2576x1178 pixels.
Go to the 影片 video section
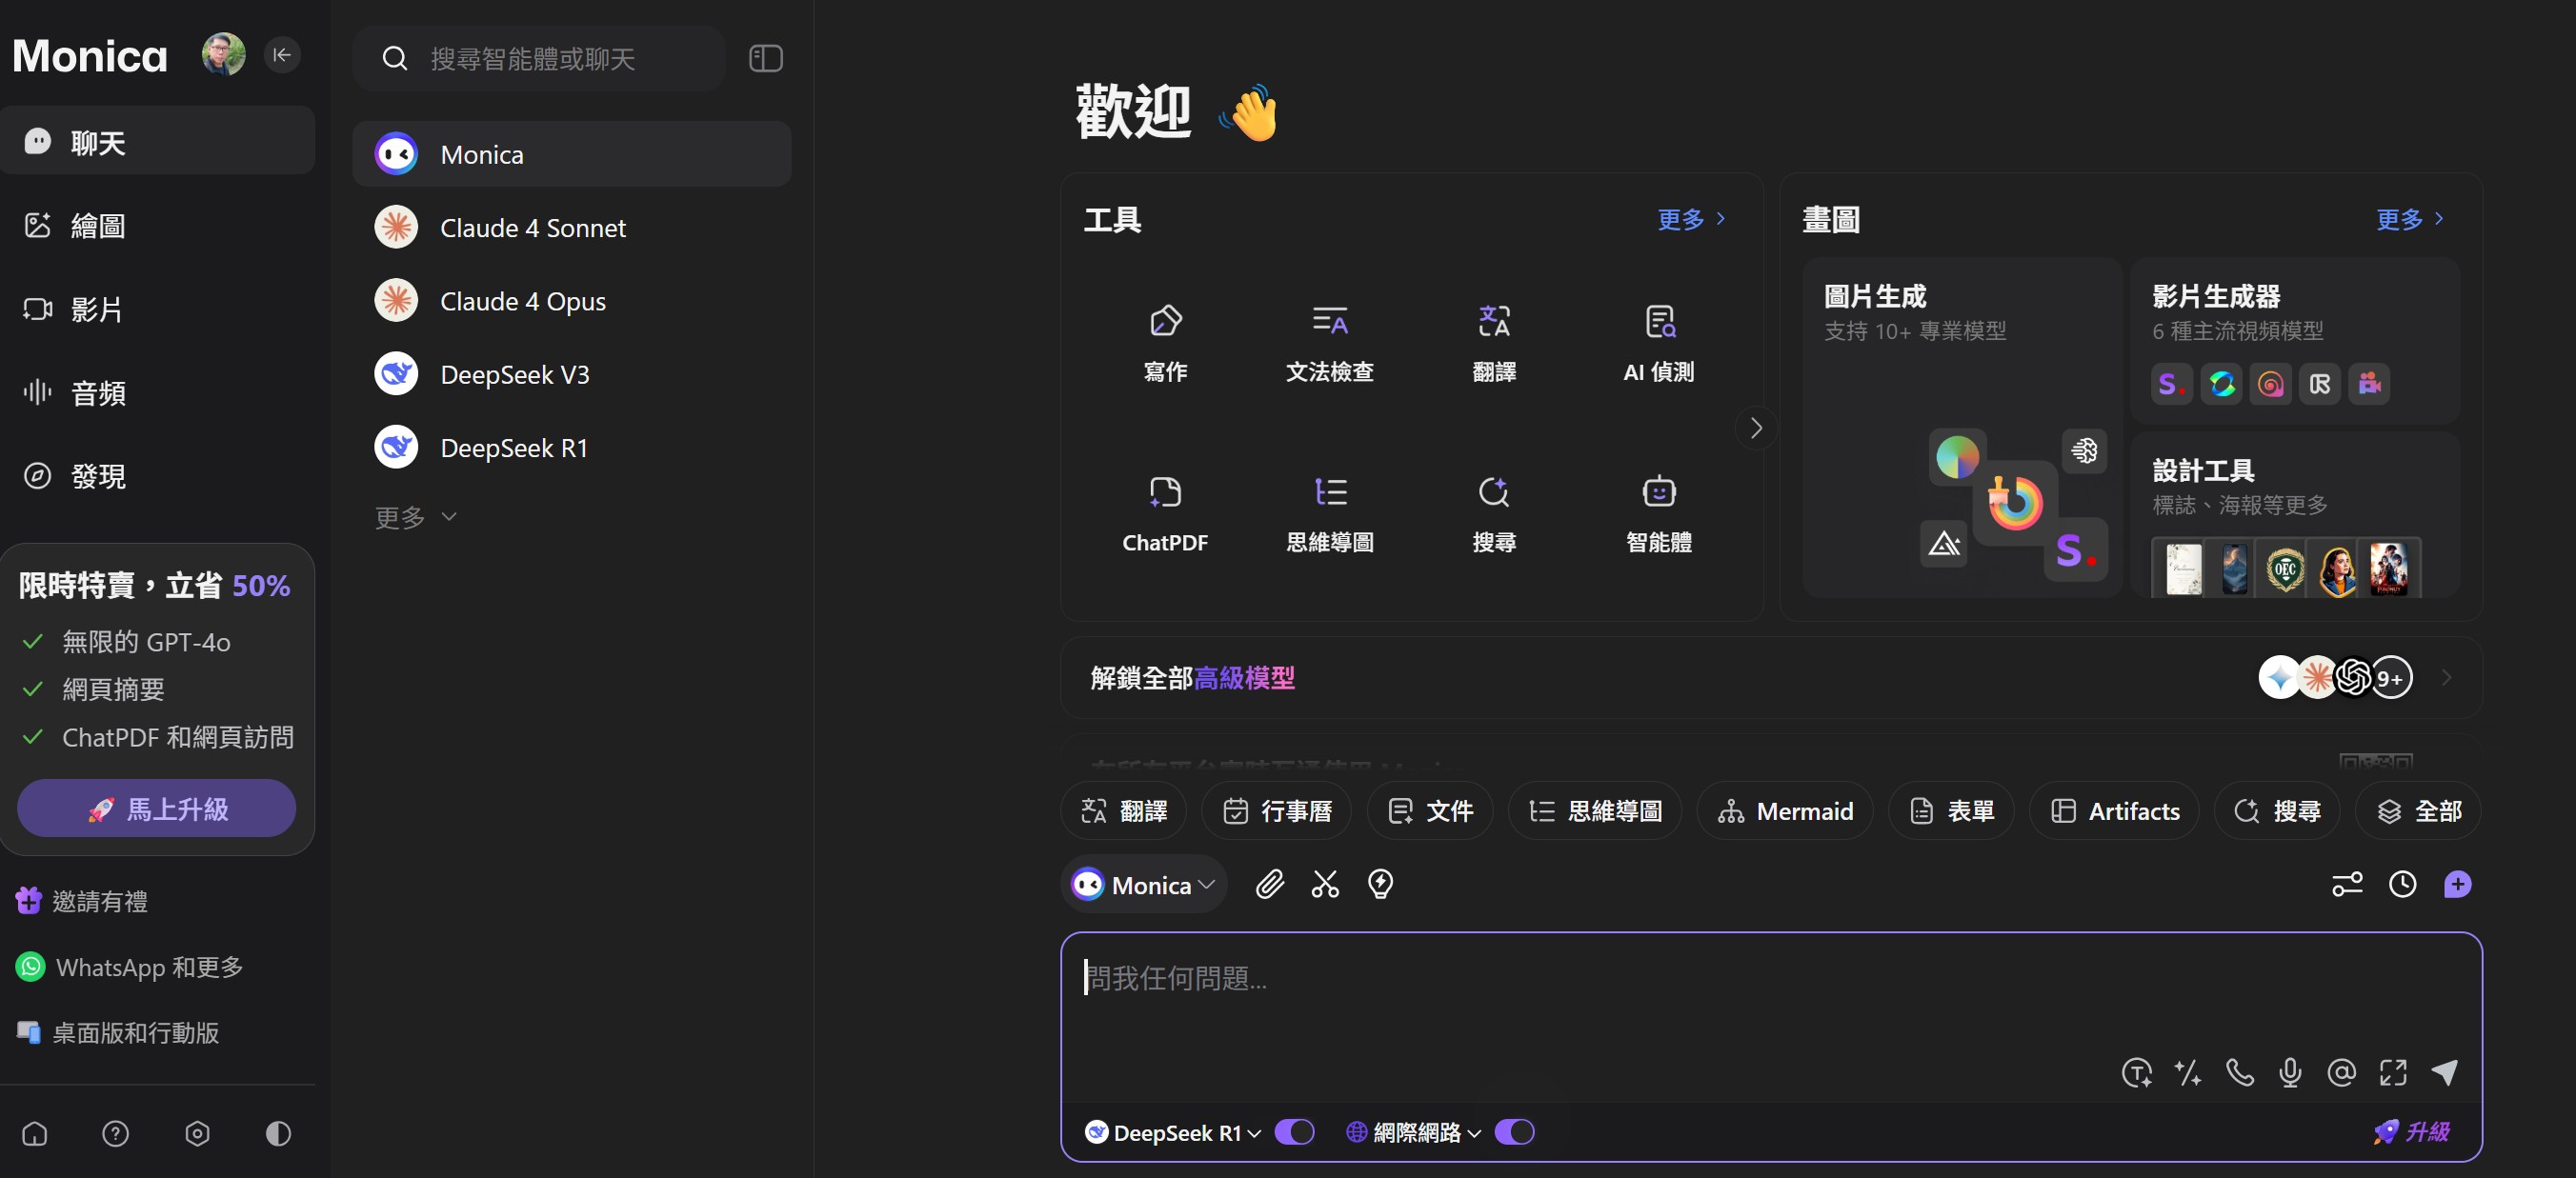pyautogui.click(x=158, y=309)
